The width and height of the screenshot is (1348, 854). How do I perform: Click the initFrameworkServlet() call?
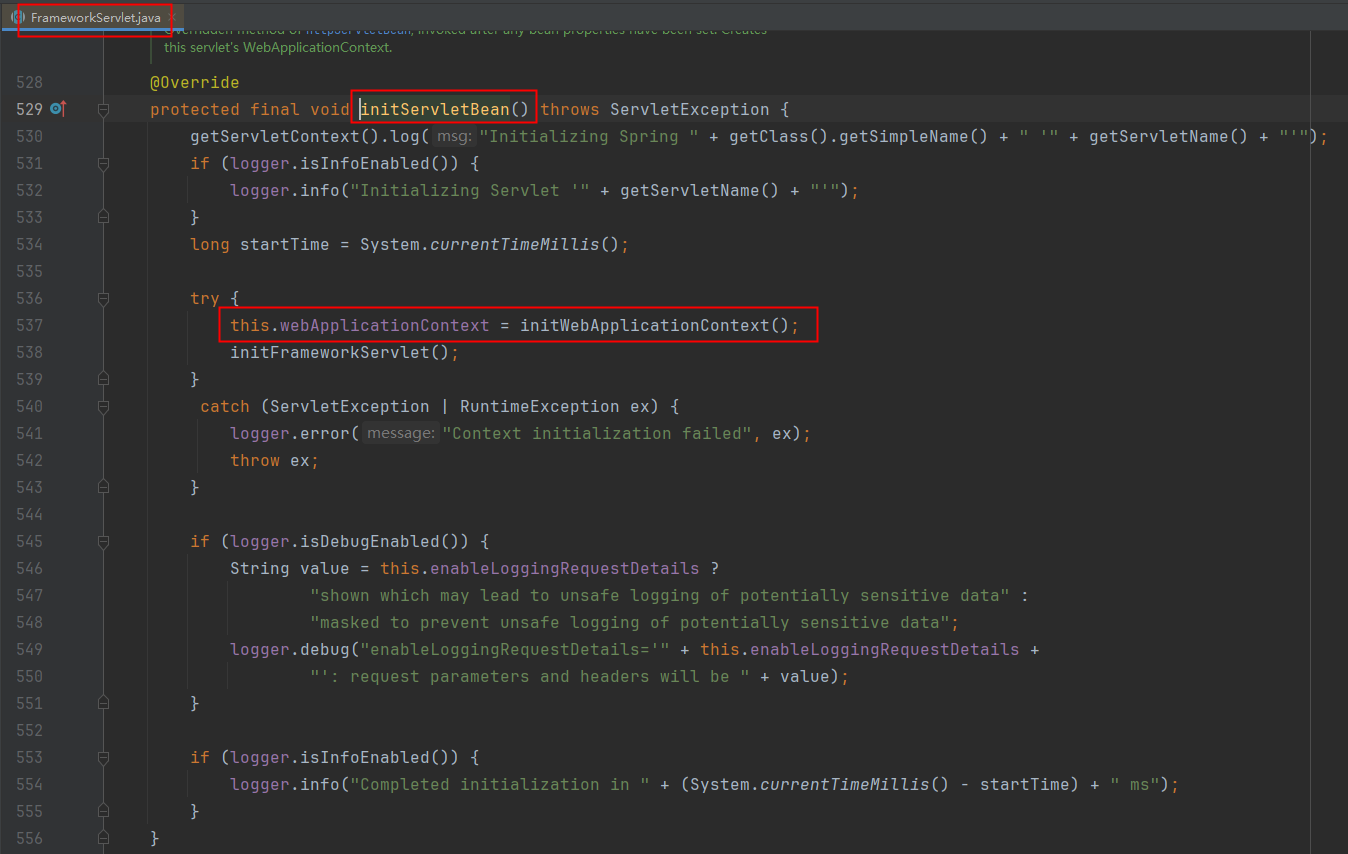click(x=340, y=352)
